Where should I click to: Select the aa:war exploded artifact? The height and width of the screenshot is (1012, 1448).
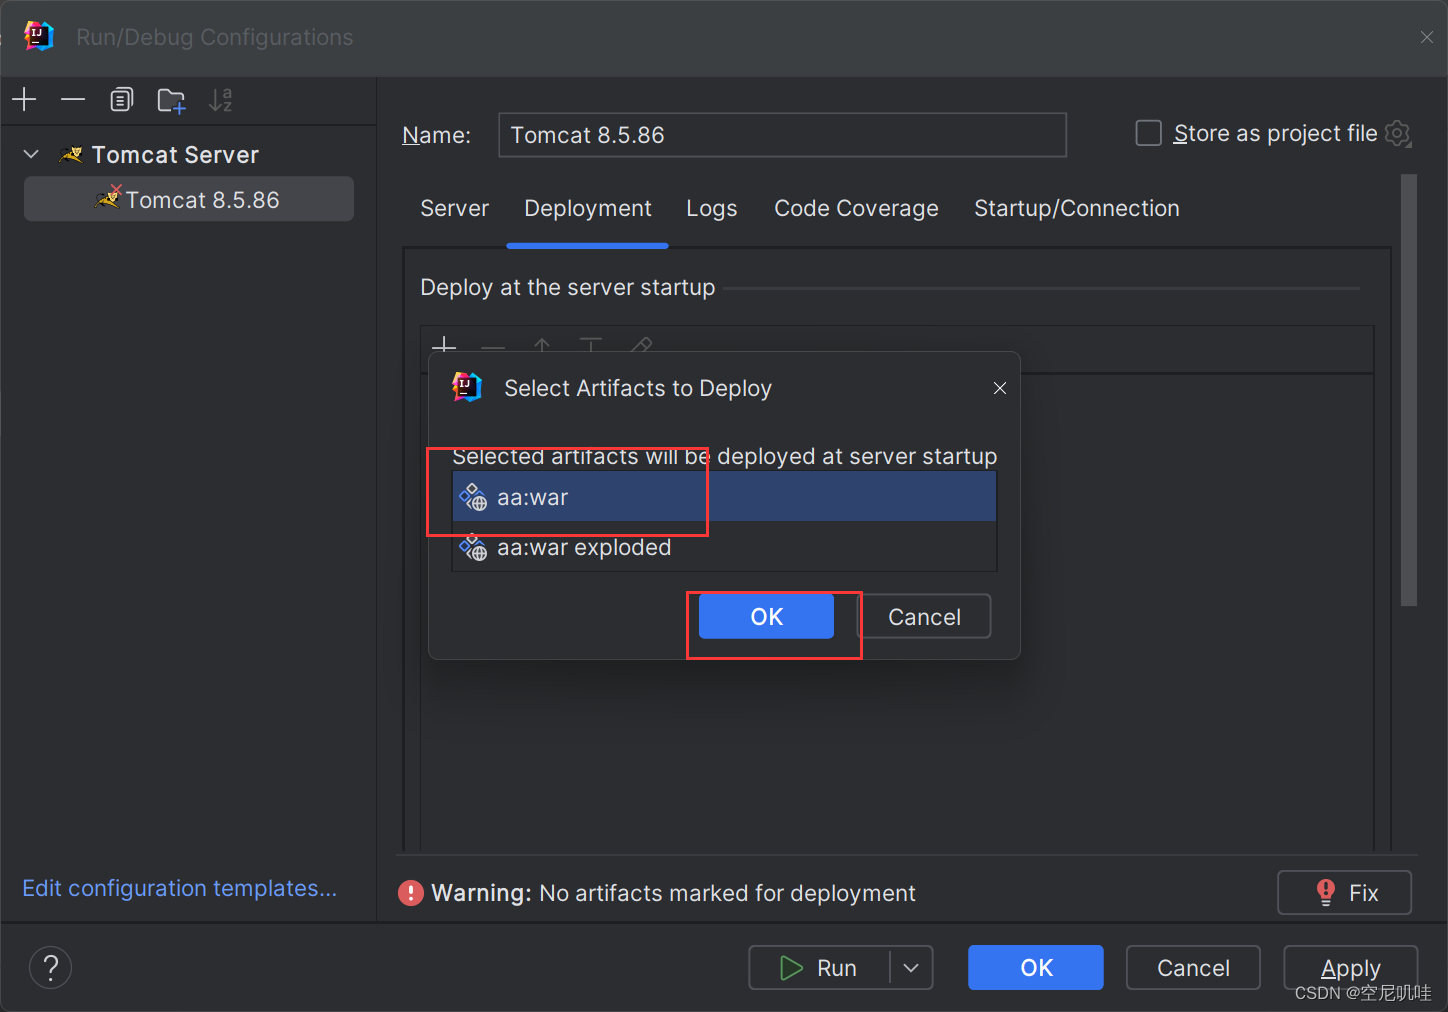583,547
